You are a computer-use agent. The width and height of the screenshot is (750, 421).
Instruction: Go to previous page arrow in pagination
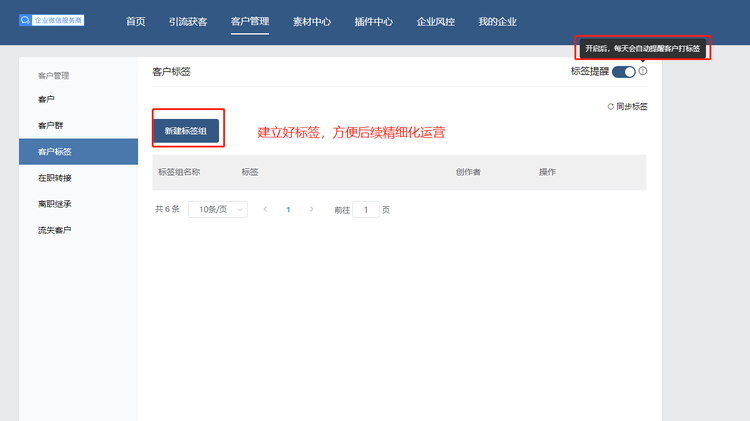(265, 210)
